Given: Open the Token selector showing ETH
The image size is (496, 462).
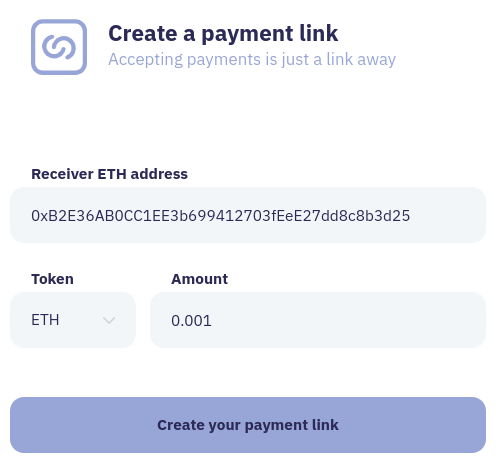Looking at the screenshot, I should 73,320.
